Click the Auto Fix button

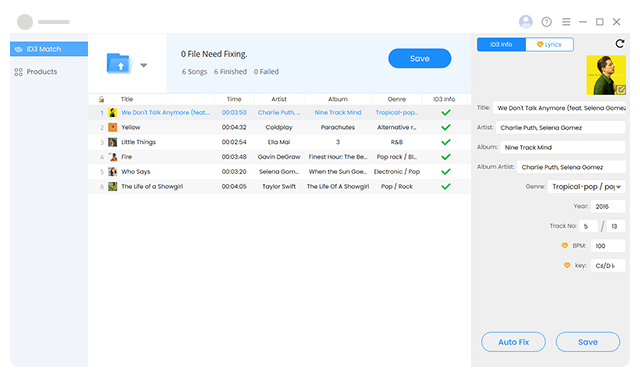513,342
